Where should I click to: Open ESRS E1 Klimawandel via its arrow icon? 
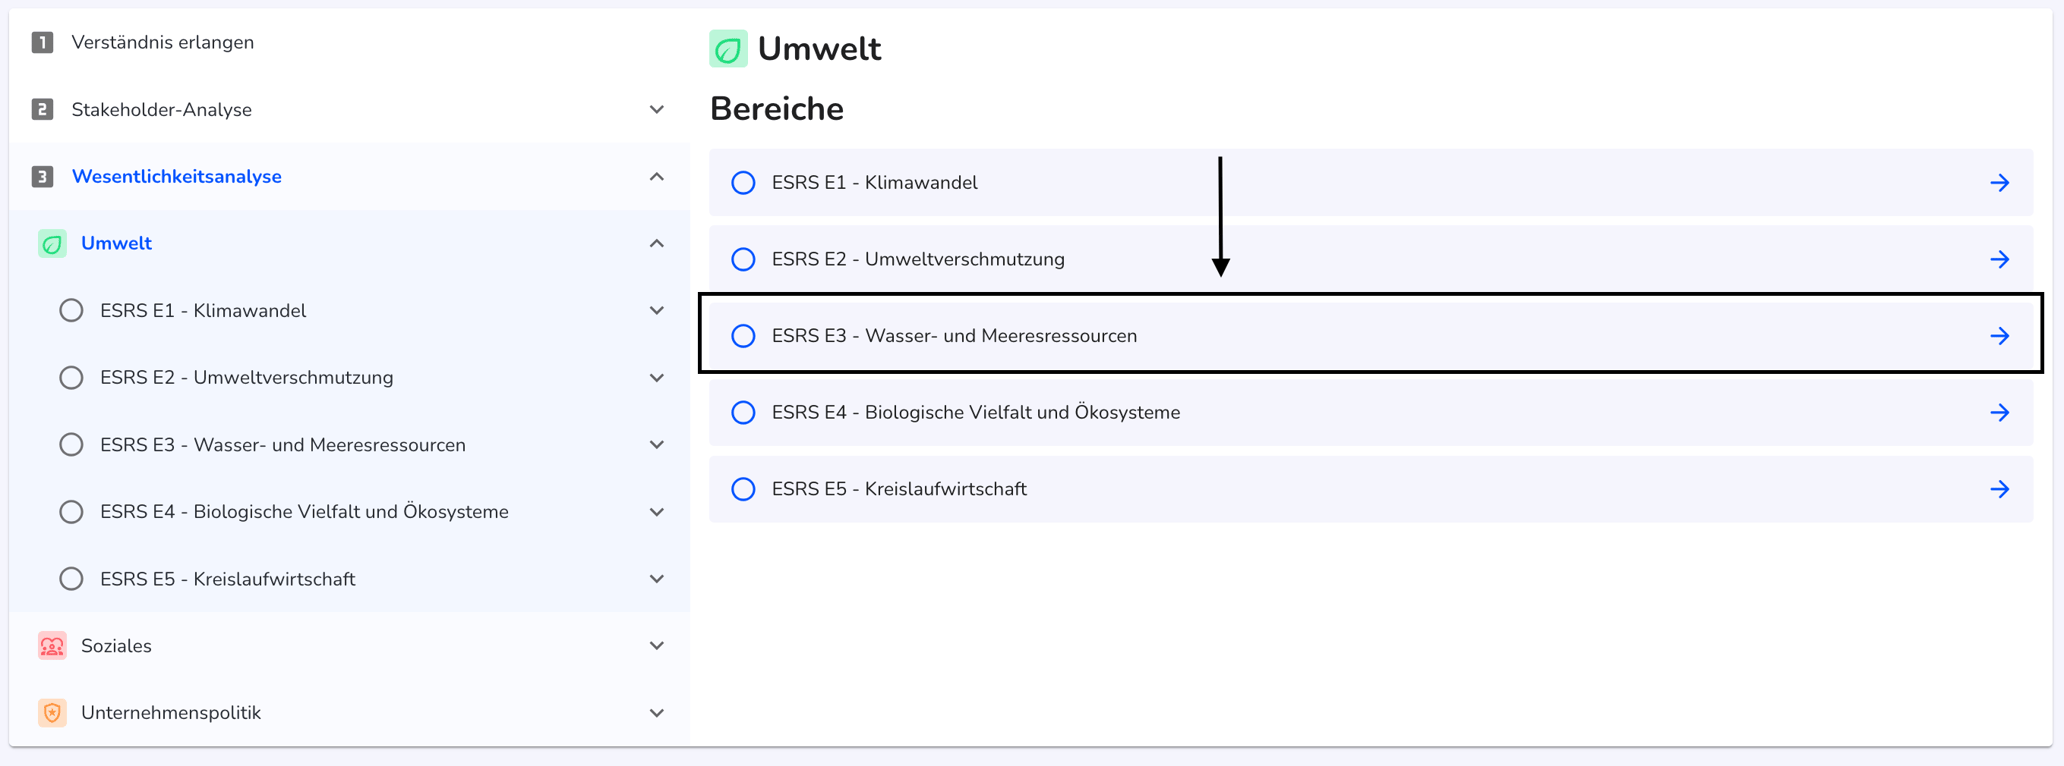tap(1999, 183)
